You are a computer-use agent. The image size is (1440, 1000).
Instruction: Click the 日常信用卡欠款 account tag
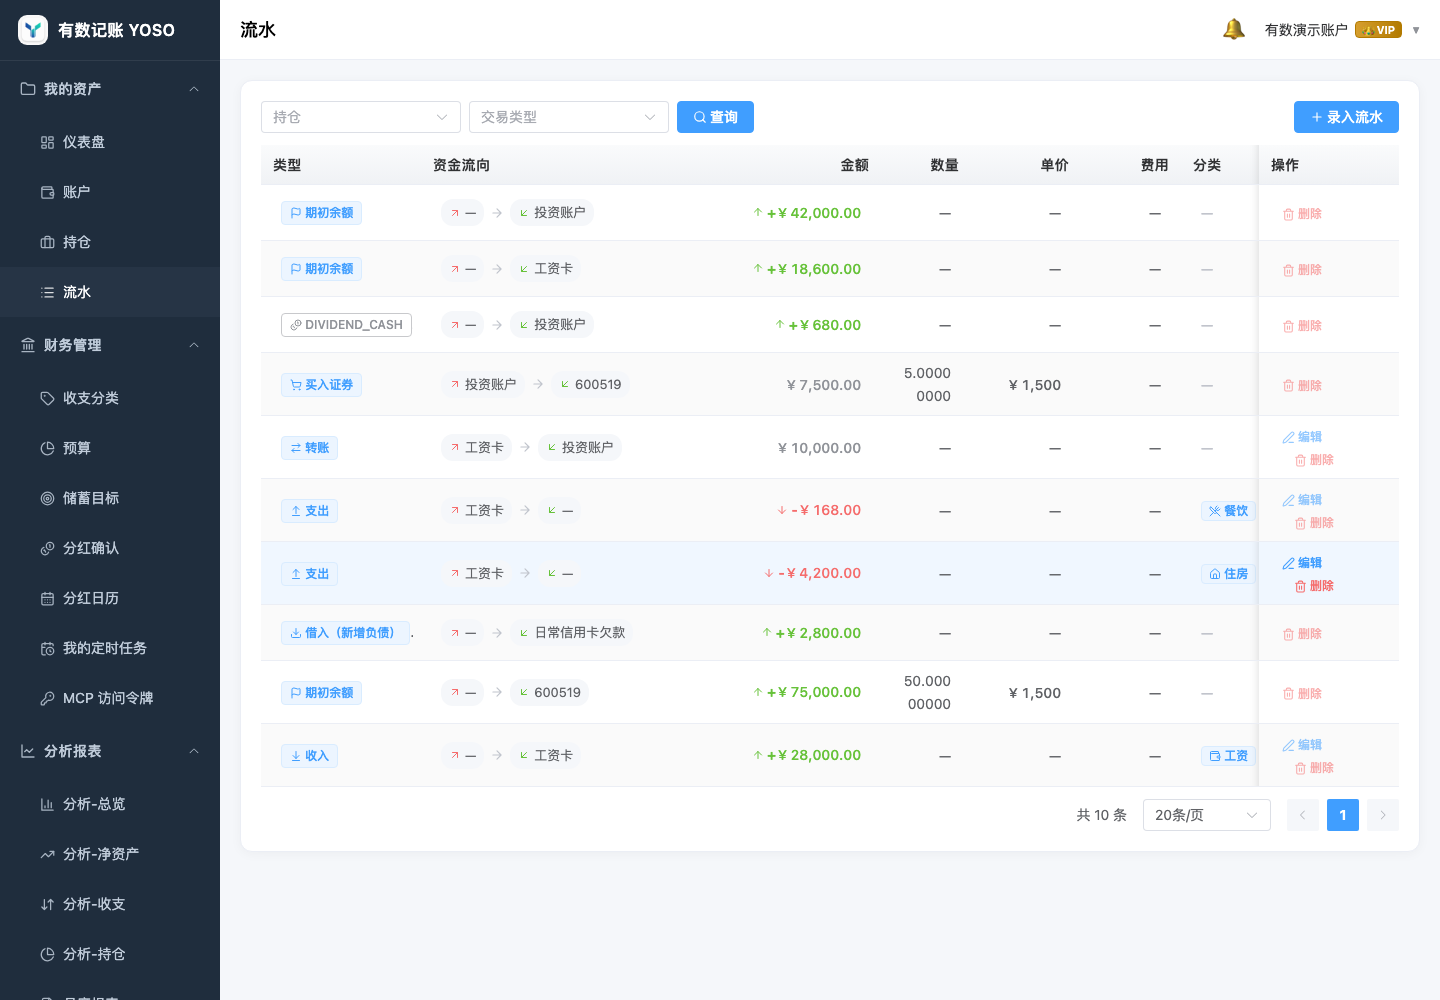point(572,633)
